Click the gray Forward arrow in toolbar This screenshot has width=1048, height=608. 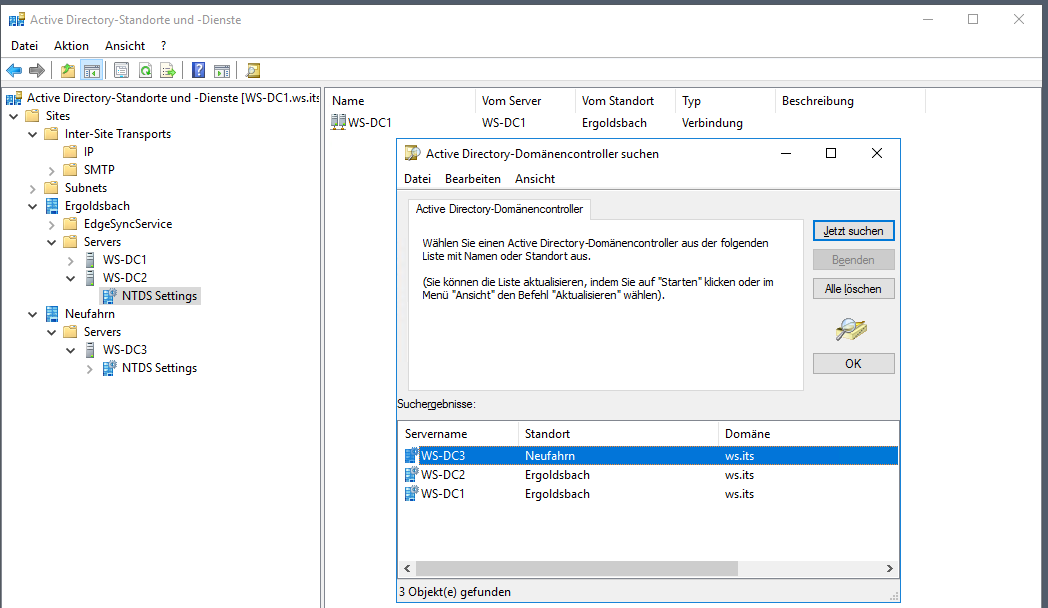click(37, 70)
